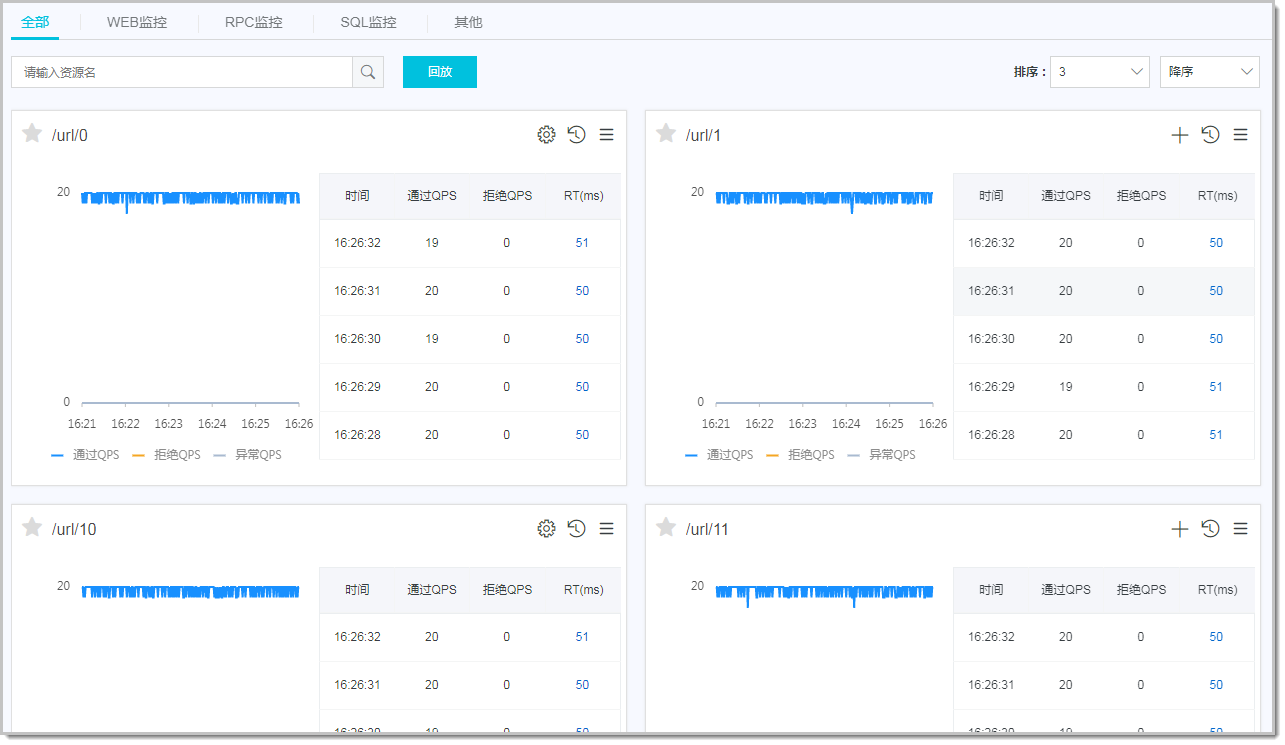Open the RPC监控 tab
Screen dimensions: 1285x745
[x=254, y=22]
